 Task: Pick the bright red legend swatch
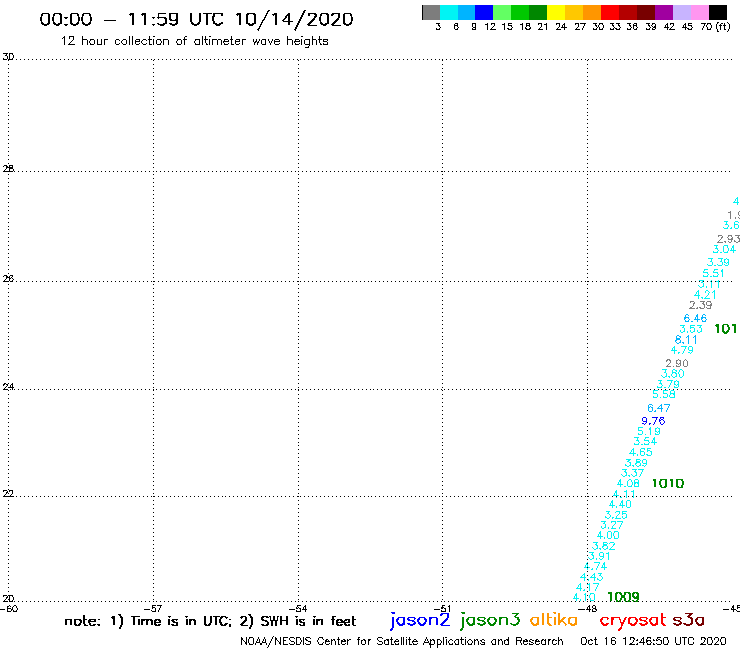tap(610, 12)
